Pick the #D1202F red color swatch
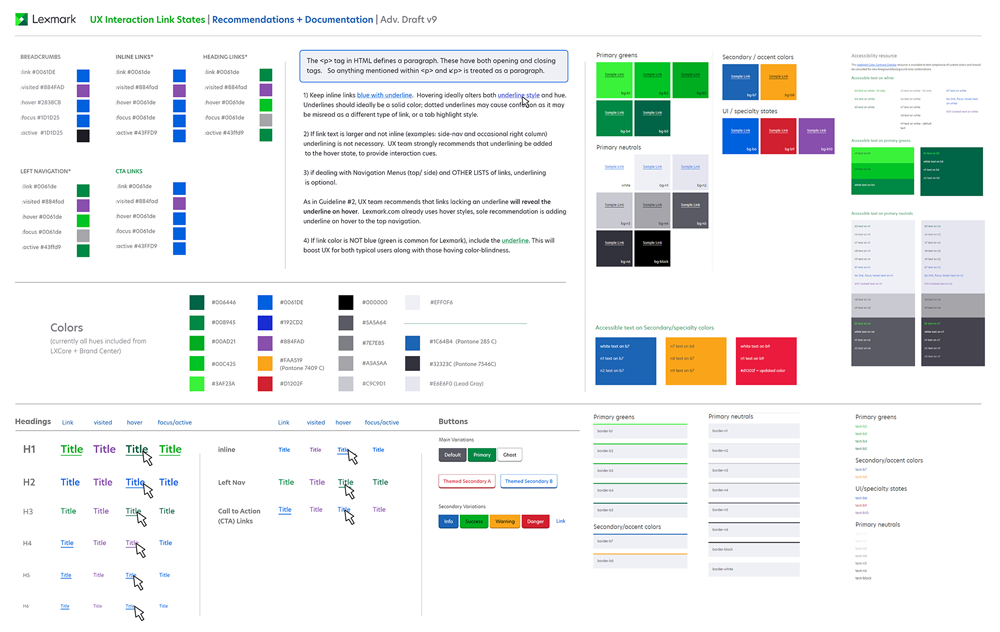The image size is (1000, 632). 265,383
